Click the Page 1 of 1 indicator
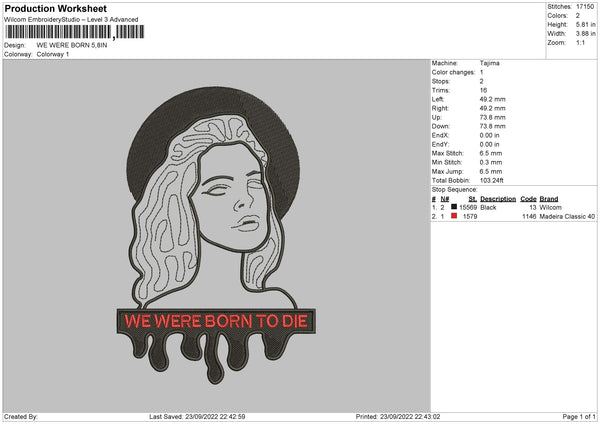The width and height of the screenshot is (600, 424). (x=579, y=417)
